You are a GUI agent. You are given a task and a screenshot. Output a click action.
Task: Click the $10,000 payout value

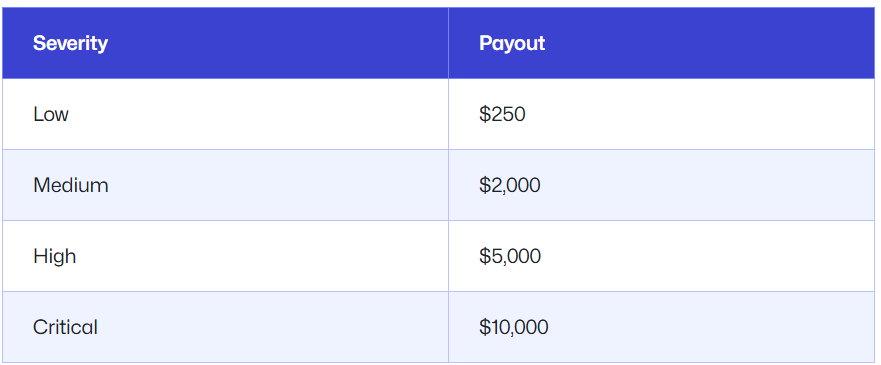tap(514, 327)
